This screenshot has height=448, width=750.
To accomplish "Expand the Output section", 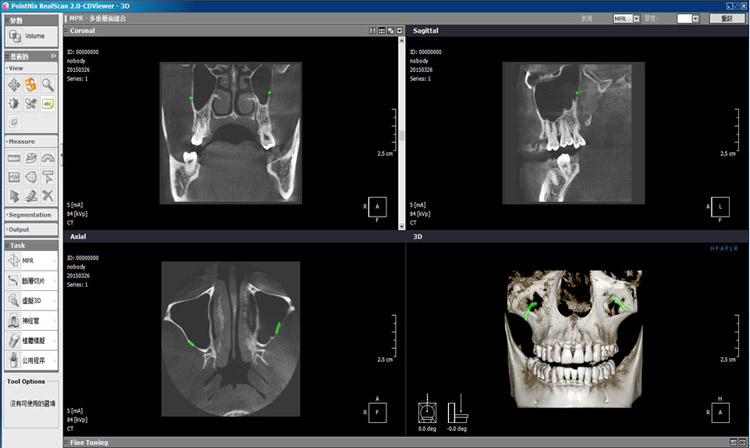I will click(31, 229).
